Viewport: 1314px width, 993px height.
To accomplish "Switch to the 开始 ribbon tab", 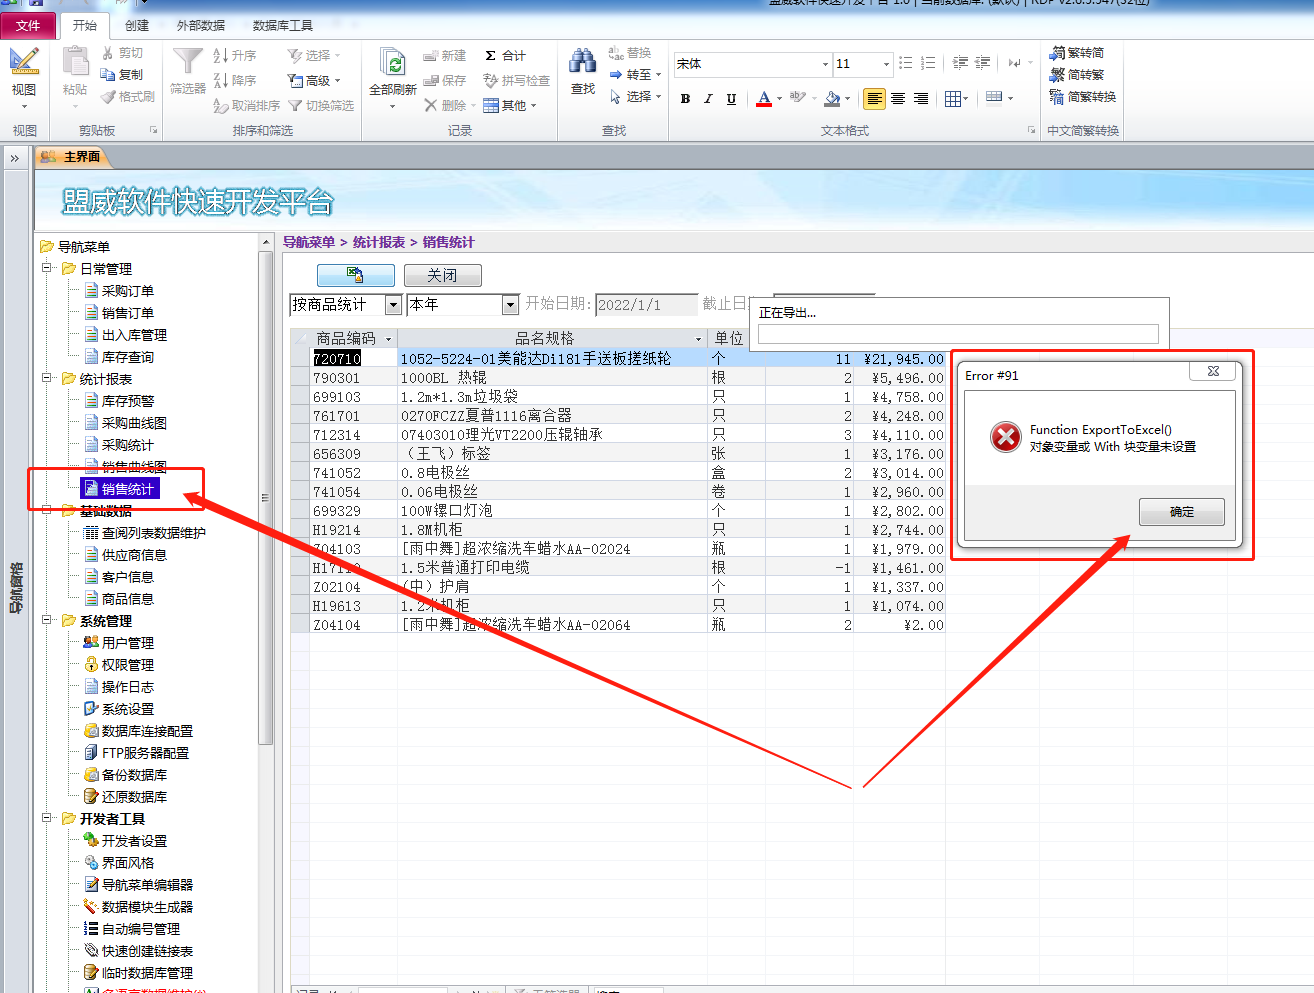I will [85, 25].
